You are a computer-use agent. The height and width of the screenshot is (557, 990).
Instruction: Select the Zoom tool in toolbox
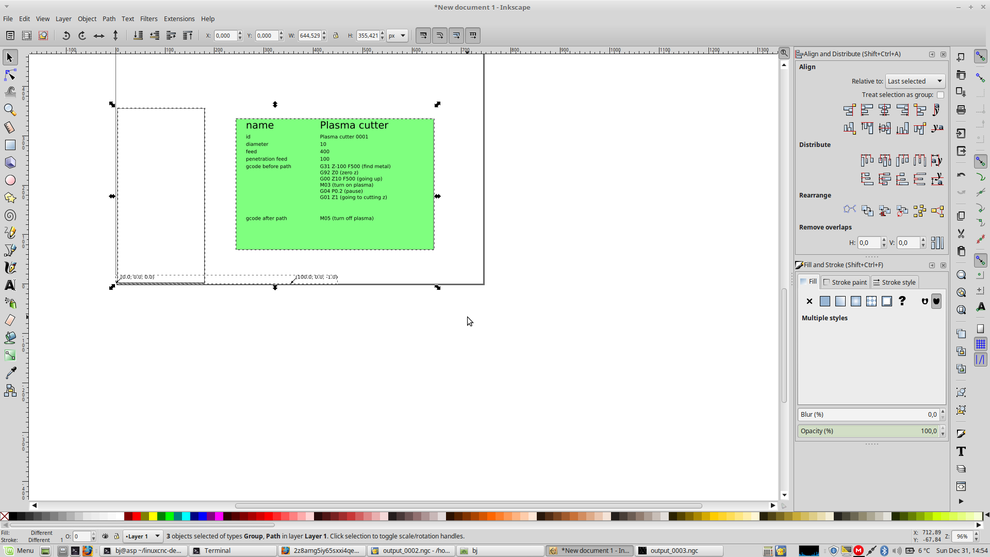point(10,110)
